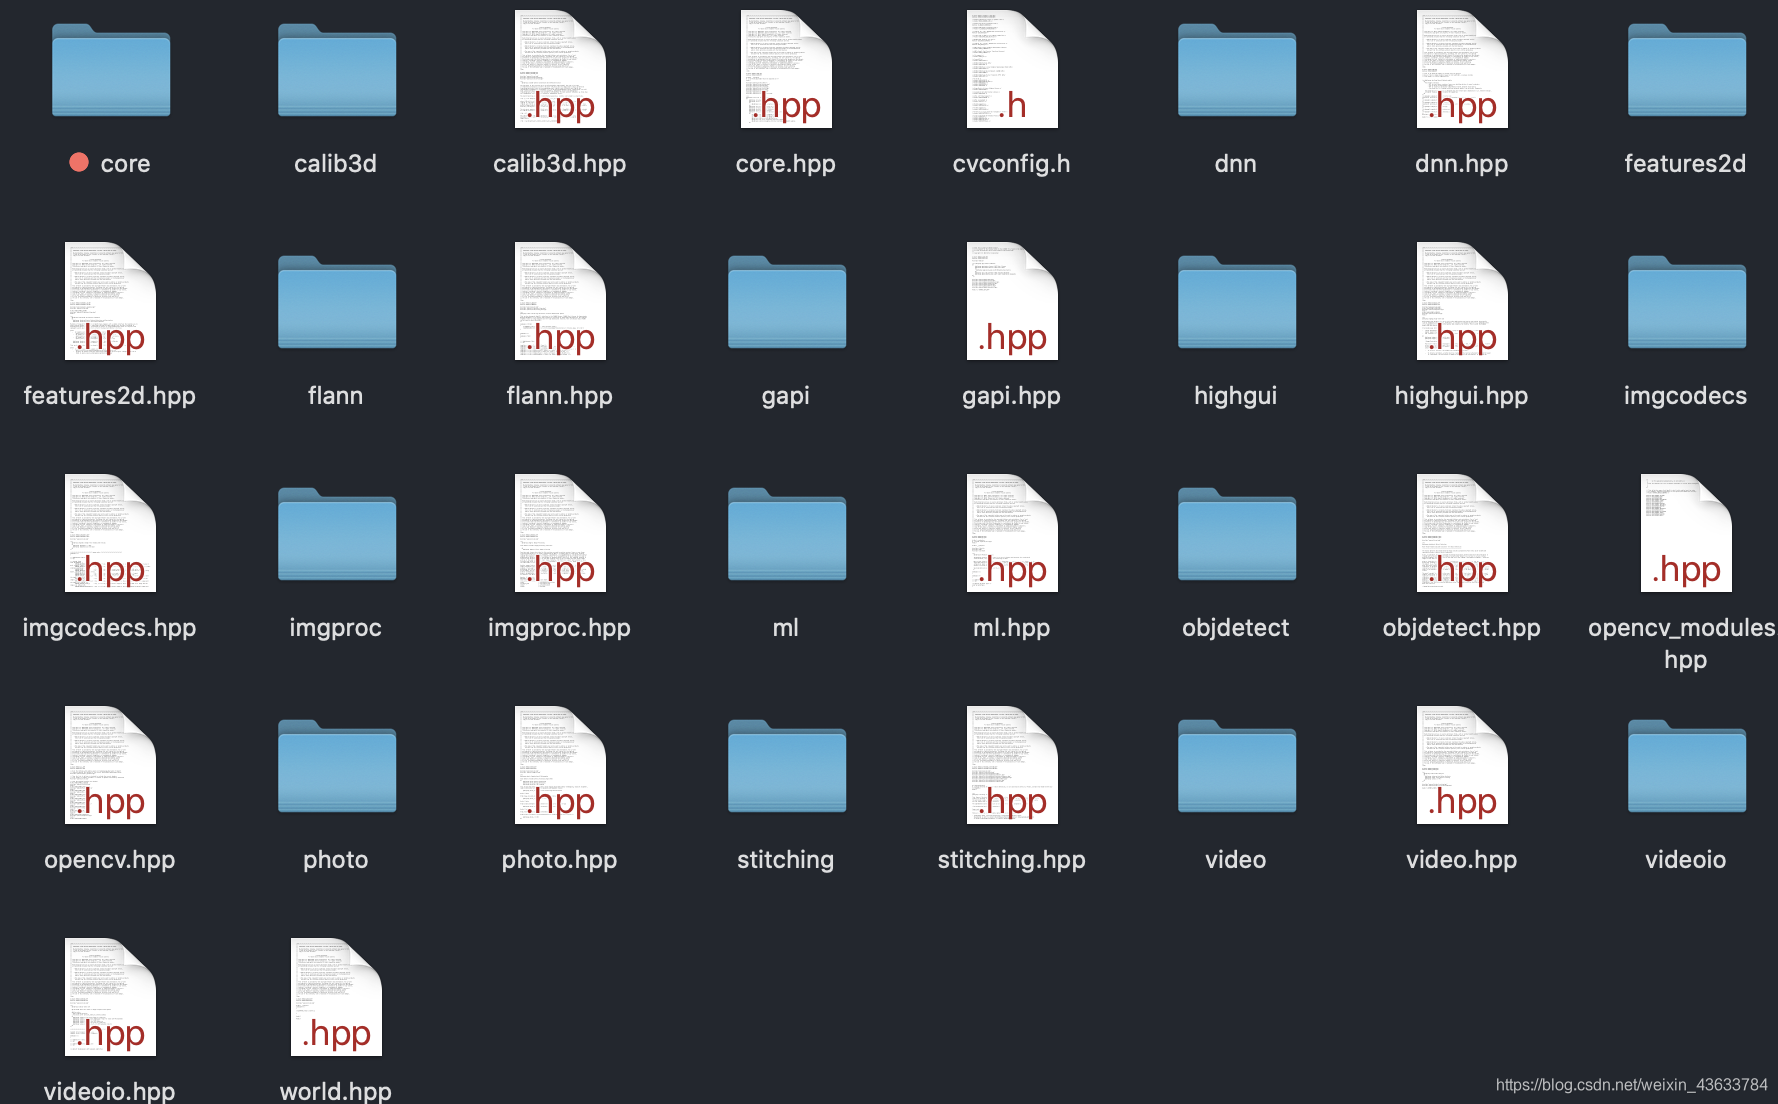Click the ml.hpp file icon

(1012, 533)
